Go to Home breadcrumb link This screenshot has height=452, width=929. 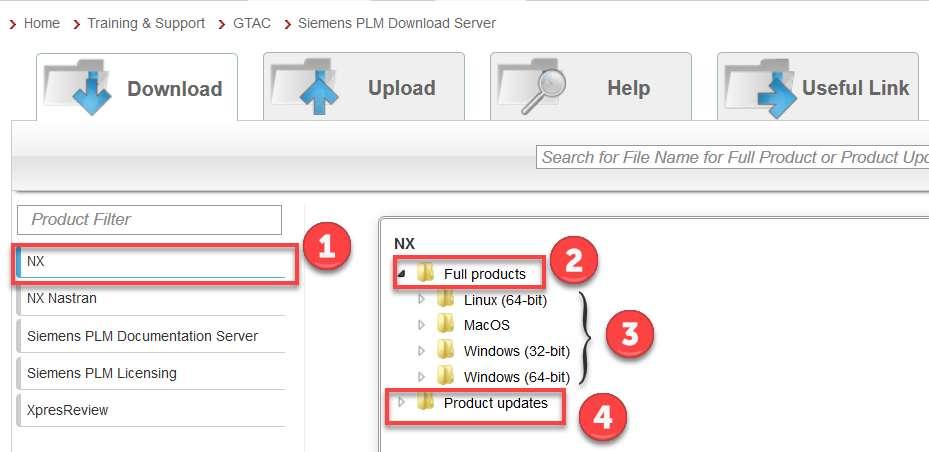[x=41, y=24]
